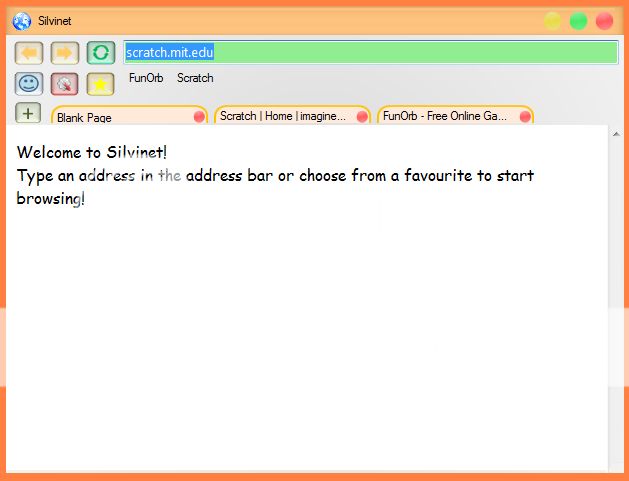629x481 pixels.
Task: Click the Silvinet globe icon in title bar
Action: pyautogui.click(x=22, y=21)
